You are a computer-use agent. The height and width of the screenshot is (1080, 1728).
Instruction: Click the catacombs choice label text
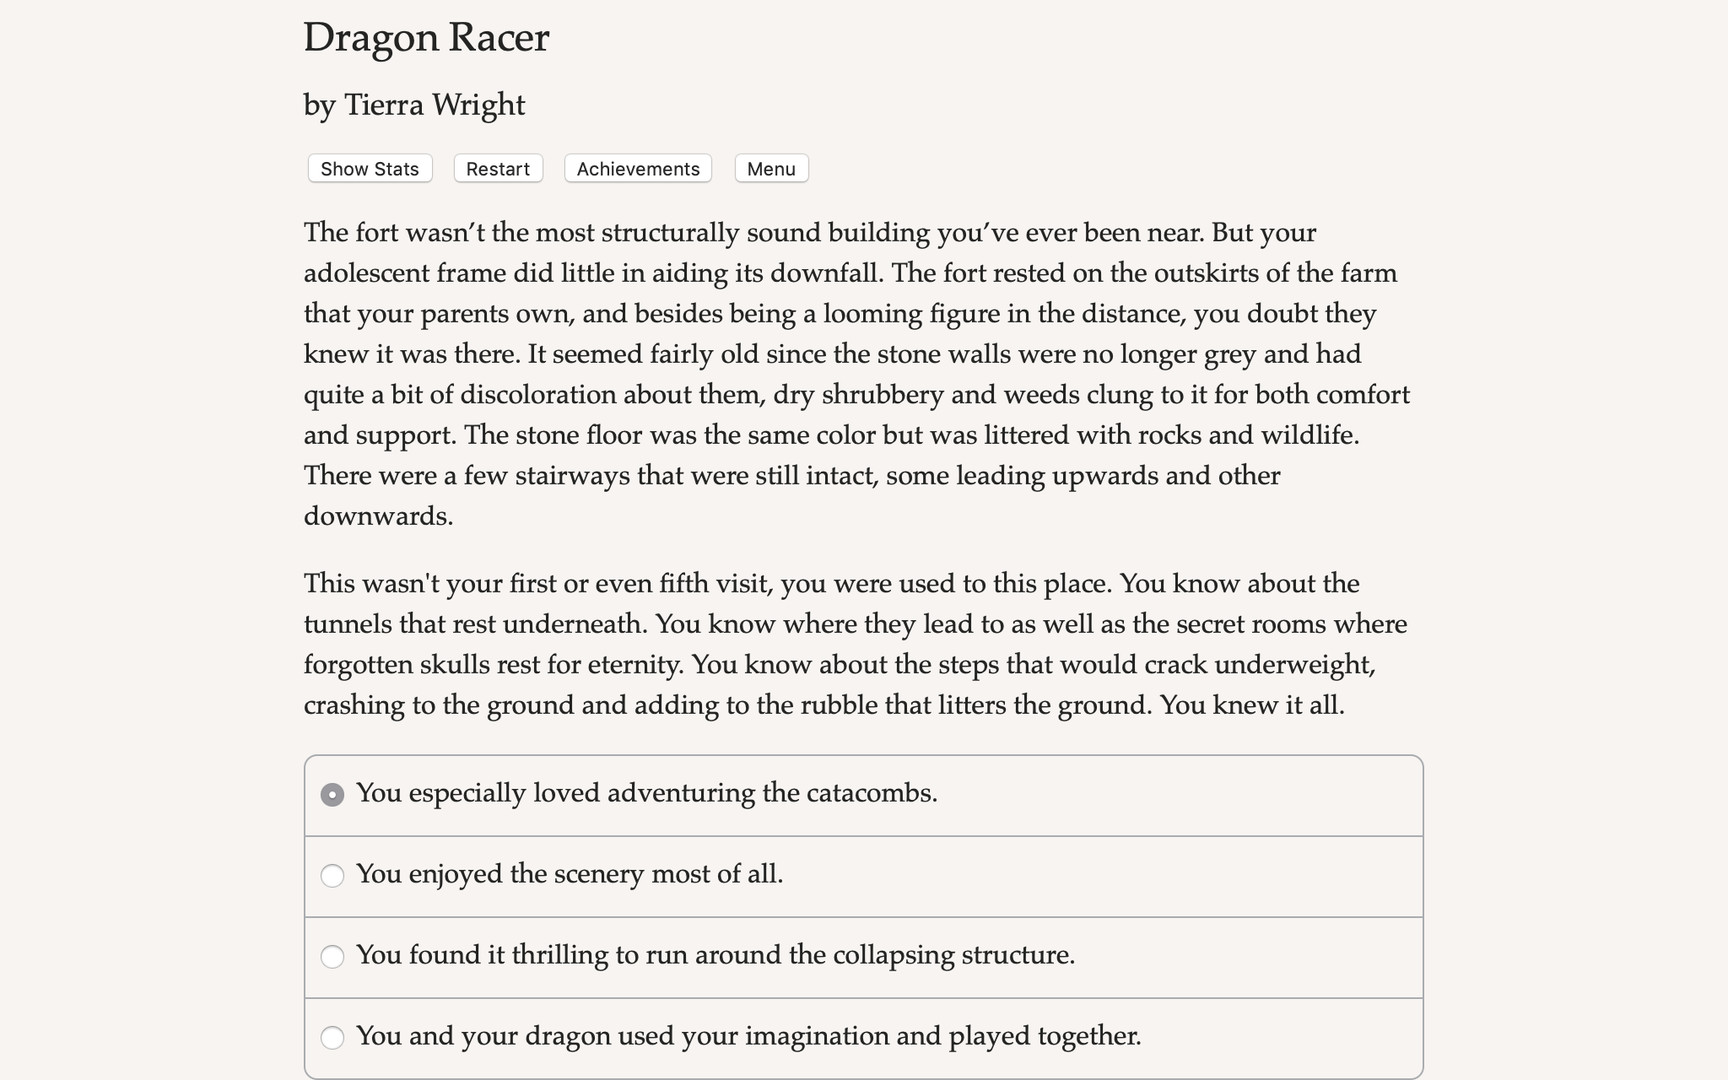point(648,793)
